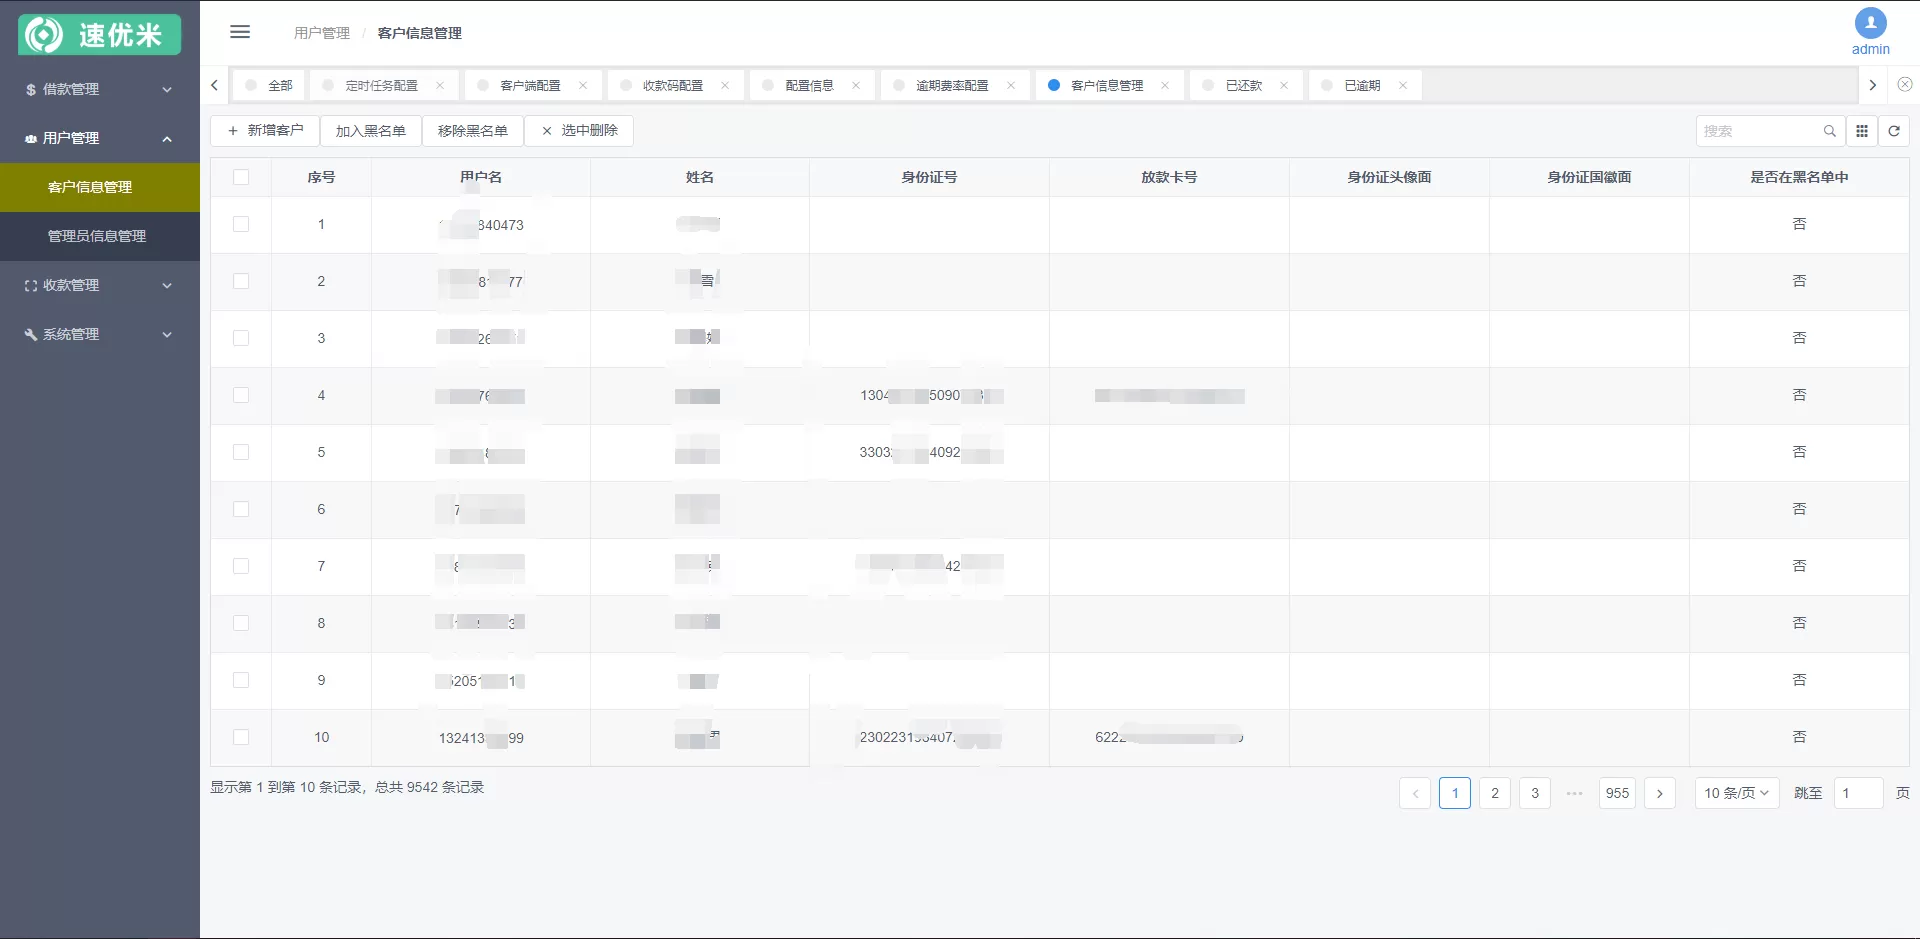Click the close-all-tabs icon at top right
Viewport: 1920px width, 939px height.
pos(1906,85)
